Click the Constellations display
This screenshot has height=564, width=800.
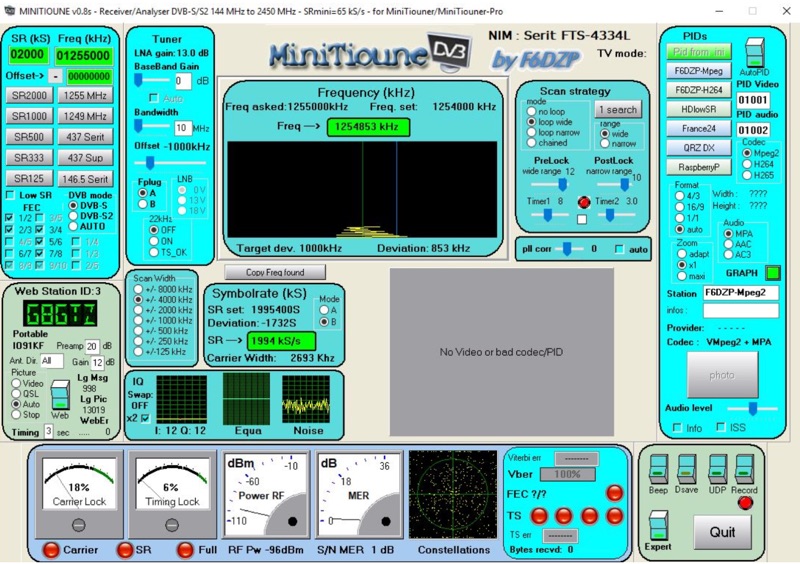[x=453, y=494]
